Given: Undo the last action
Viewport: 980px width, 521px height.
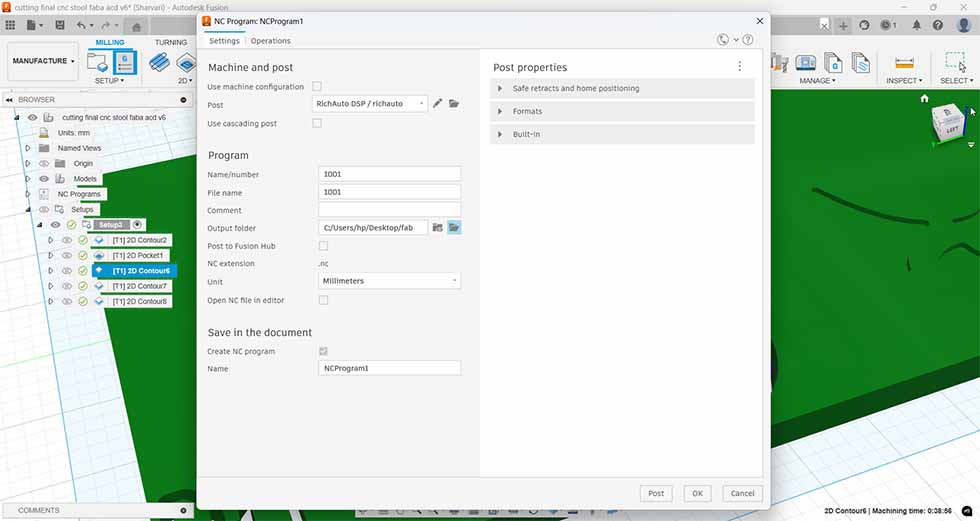Looking at the screenshot, I should (81, 25).
